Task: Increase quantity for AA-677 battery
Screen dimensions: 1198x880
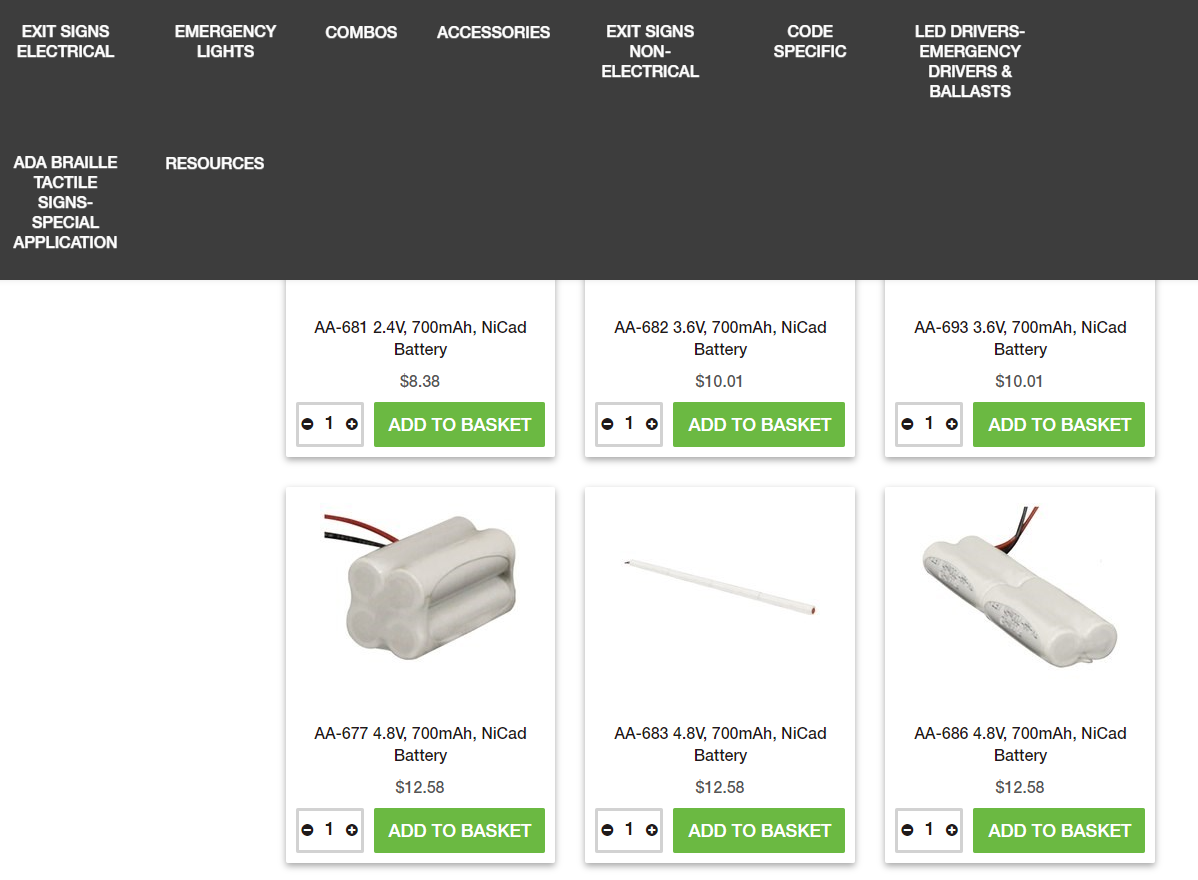Action: tap(351, 830)
